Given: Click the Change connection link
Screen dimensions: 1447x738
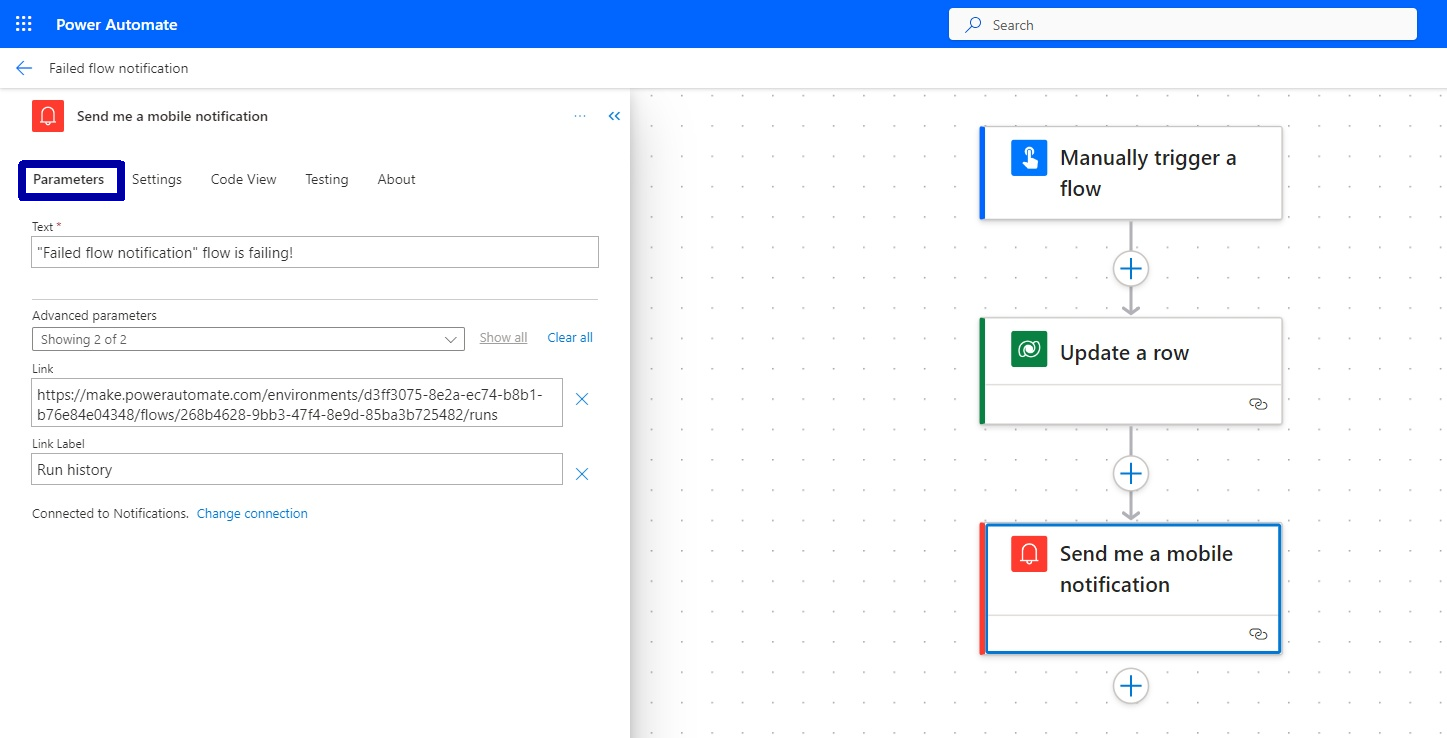Looking at the screenshot, I should point(252,514).
